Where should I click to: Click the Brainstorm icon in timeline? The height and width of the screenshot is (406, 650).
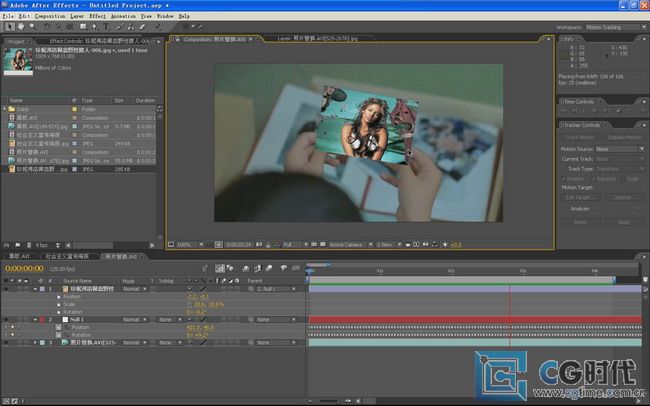click(284, 269)
